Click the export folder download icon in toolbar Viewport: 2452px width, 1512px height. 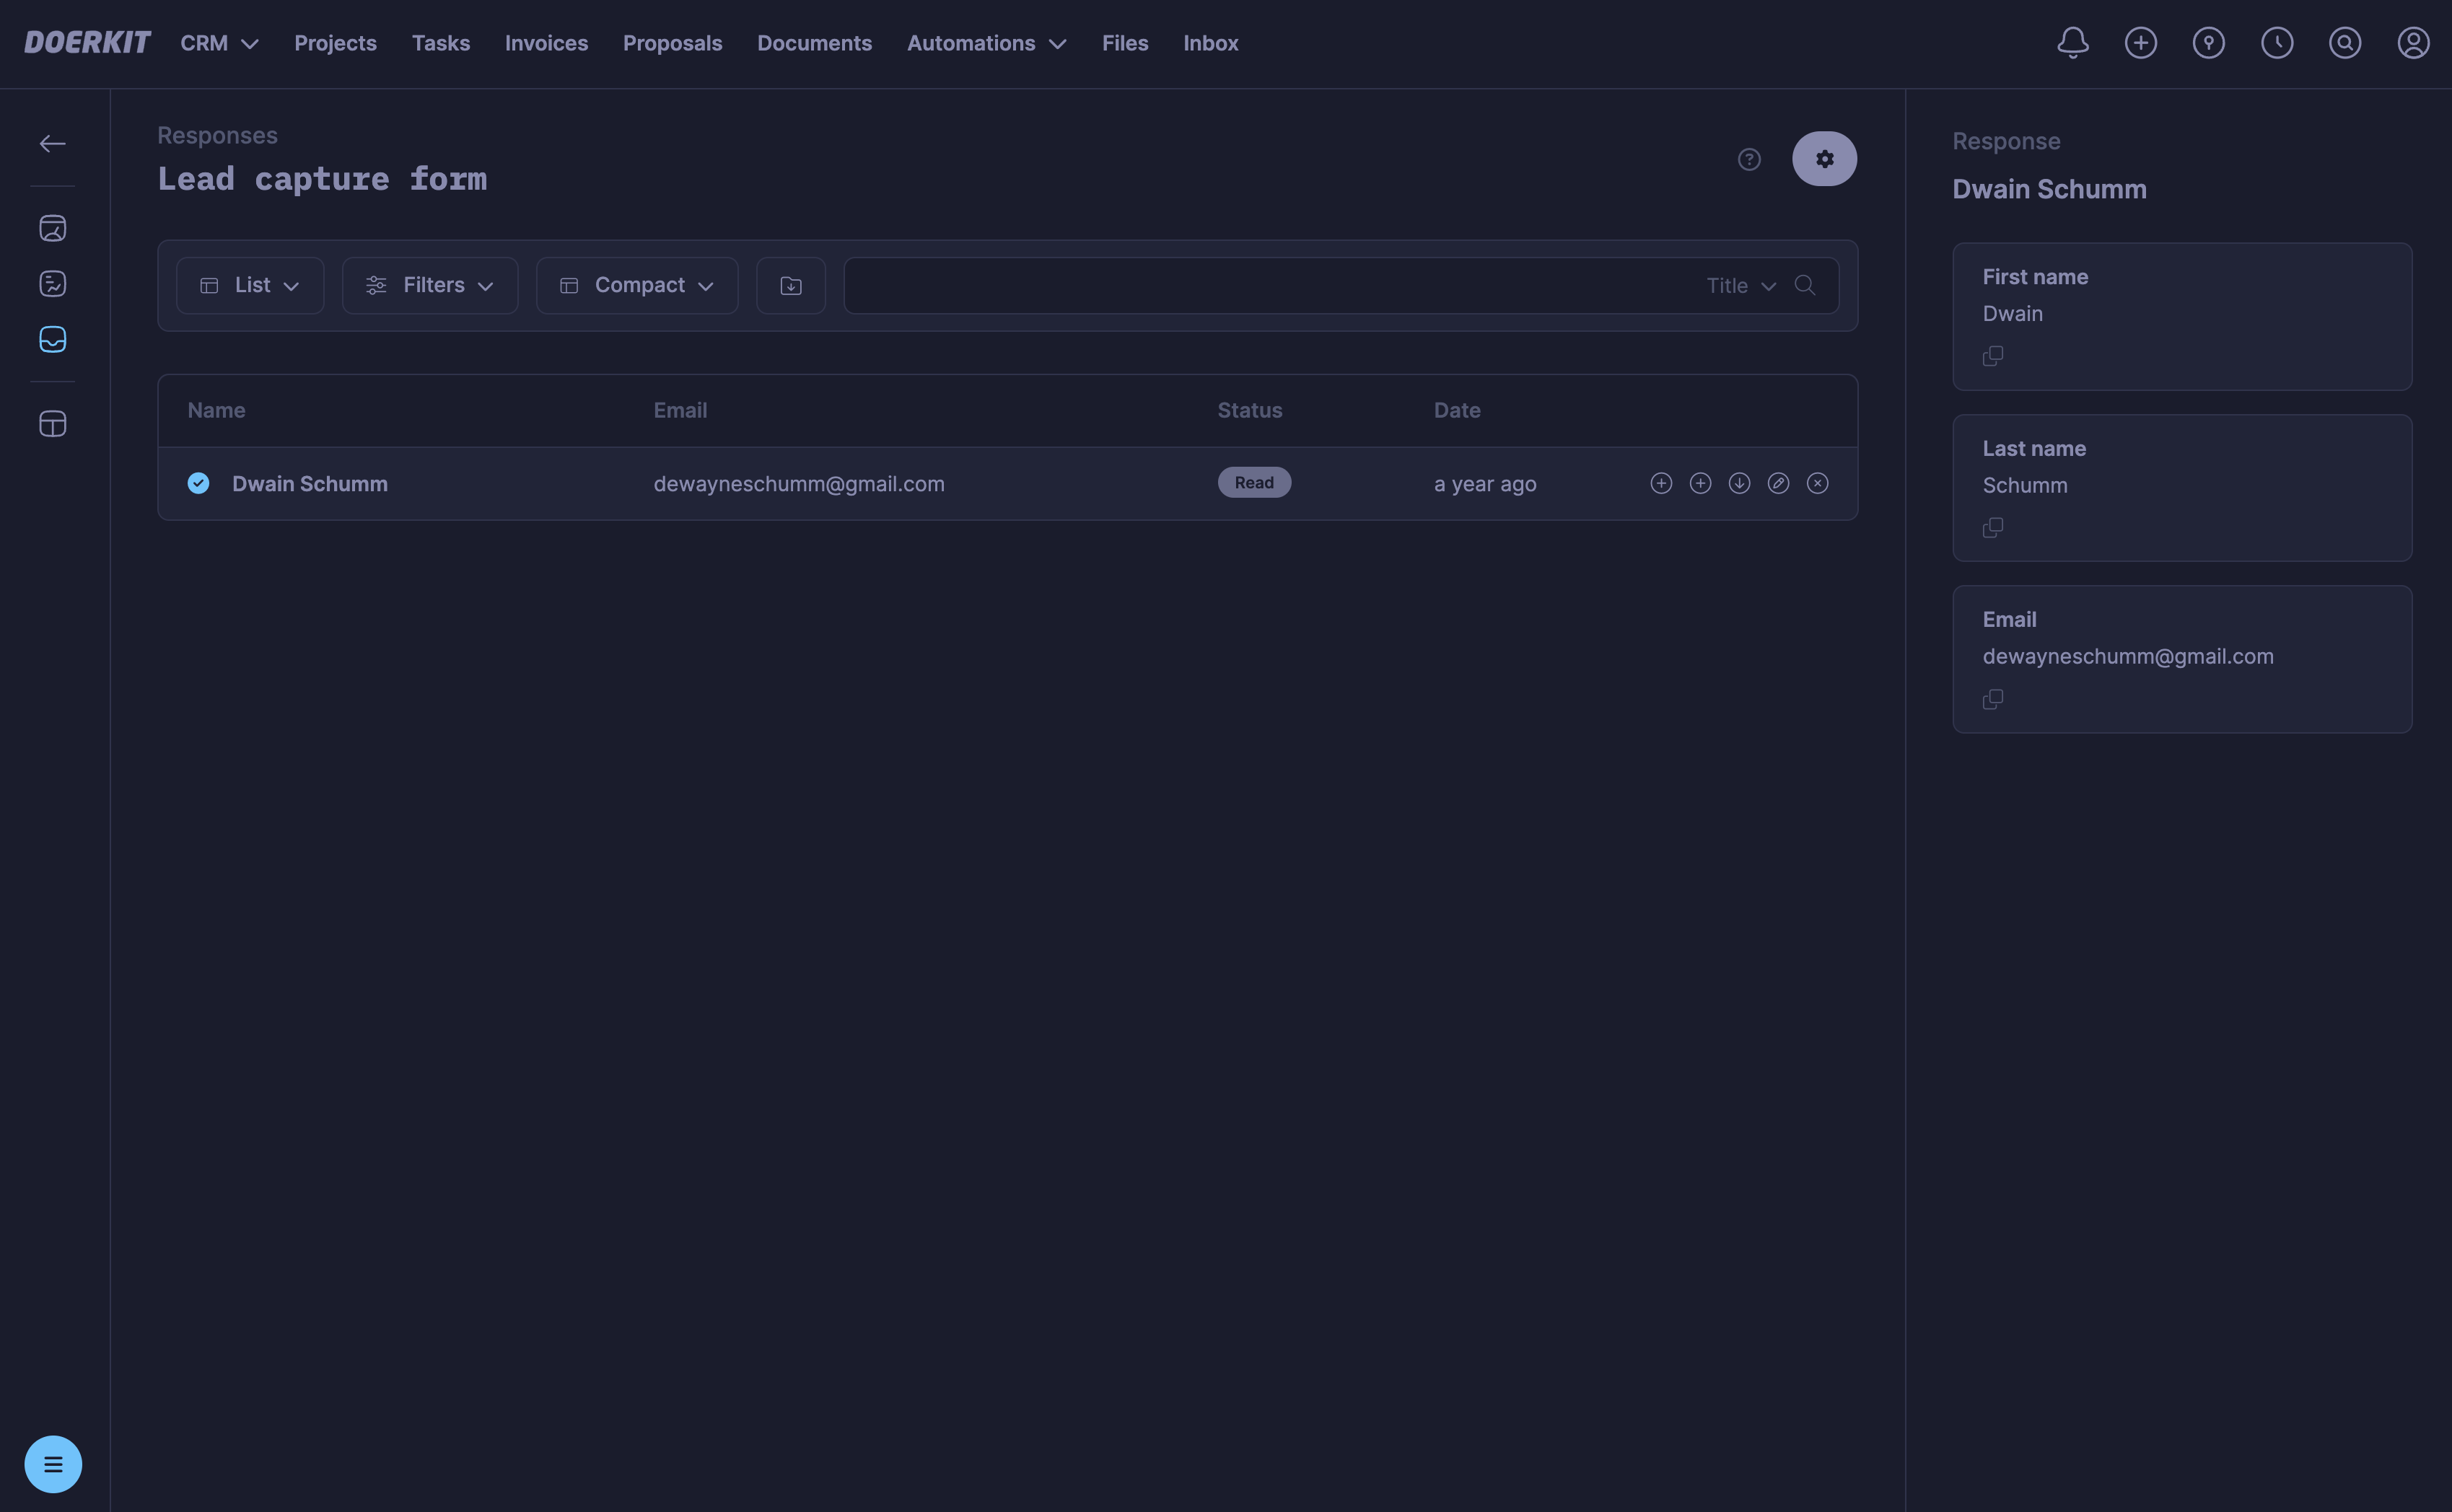pyautogui.click(x=790, y=286)
